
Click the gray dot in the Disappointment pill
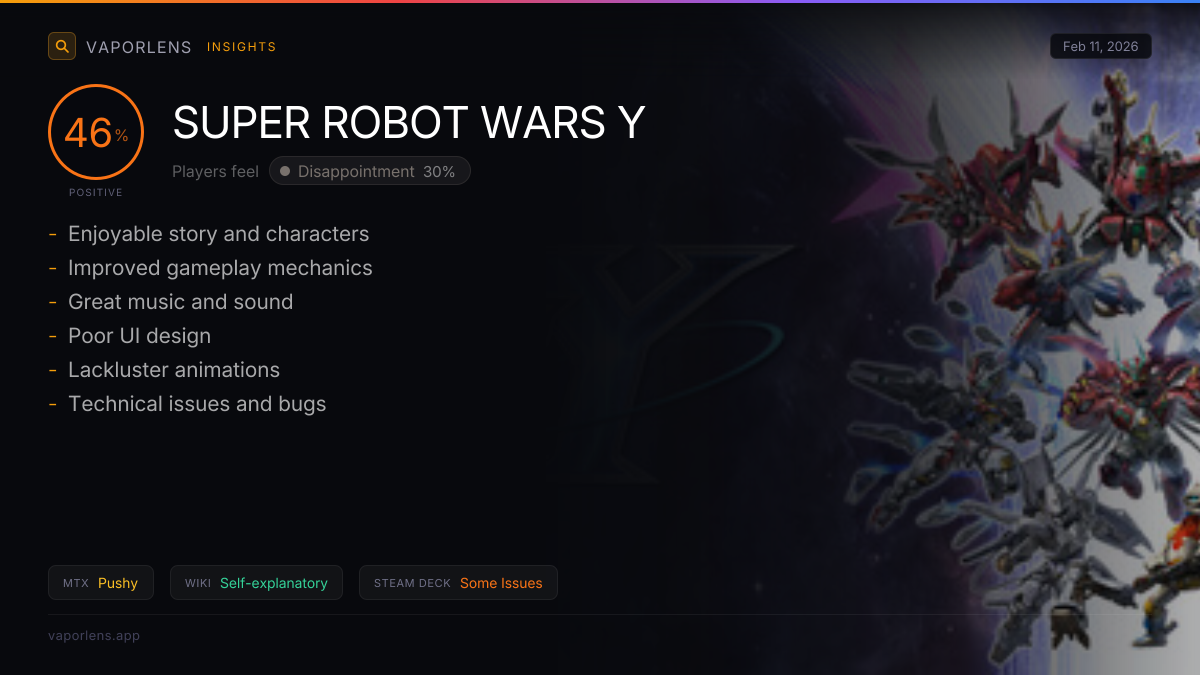coord(285,171)
